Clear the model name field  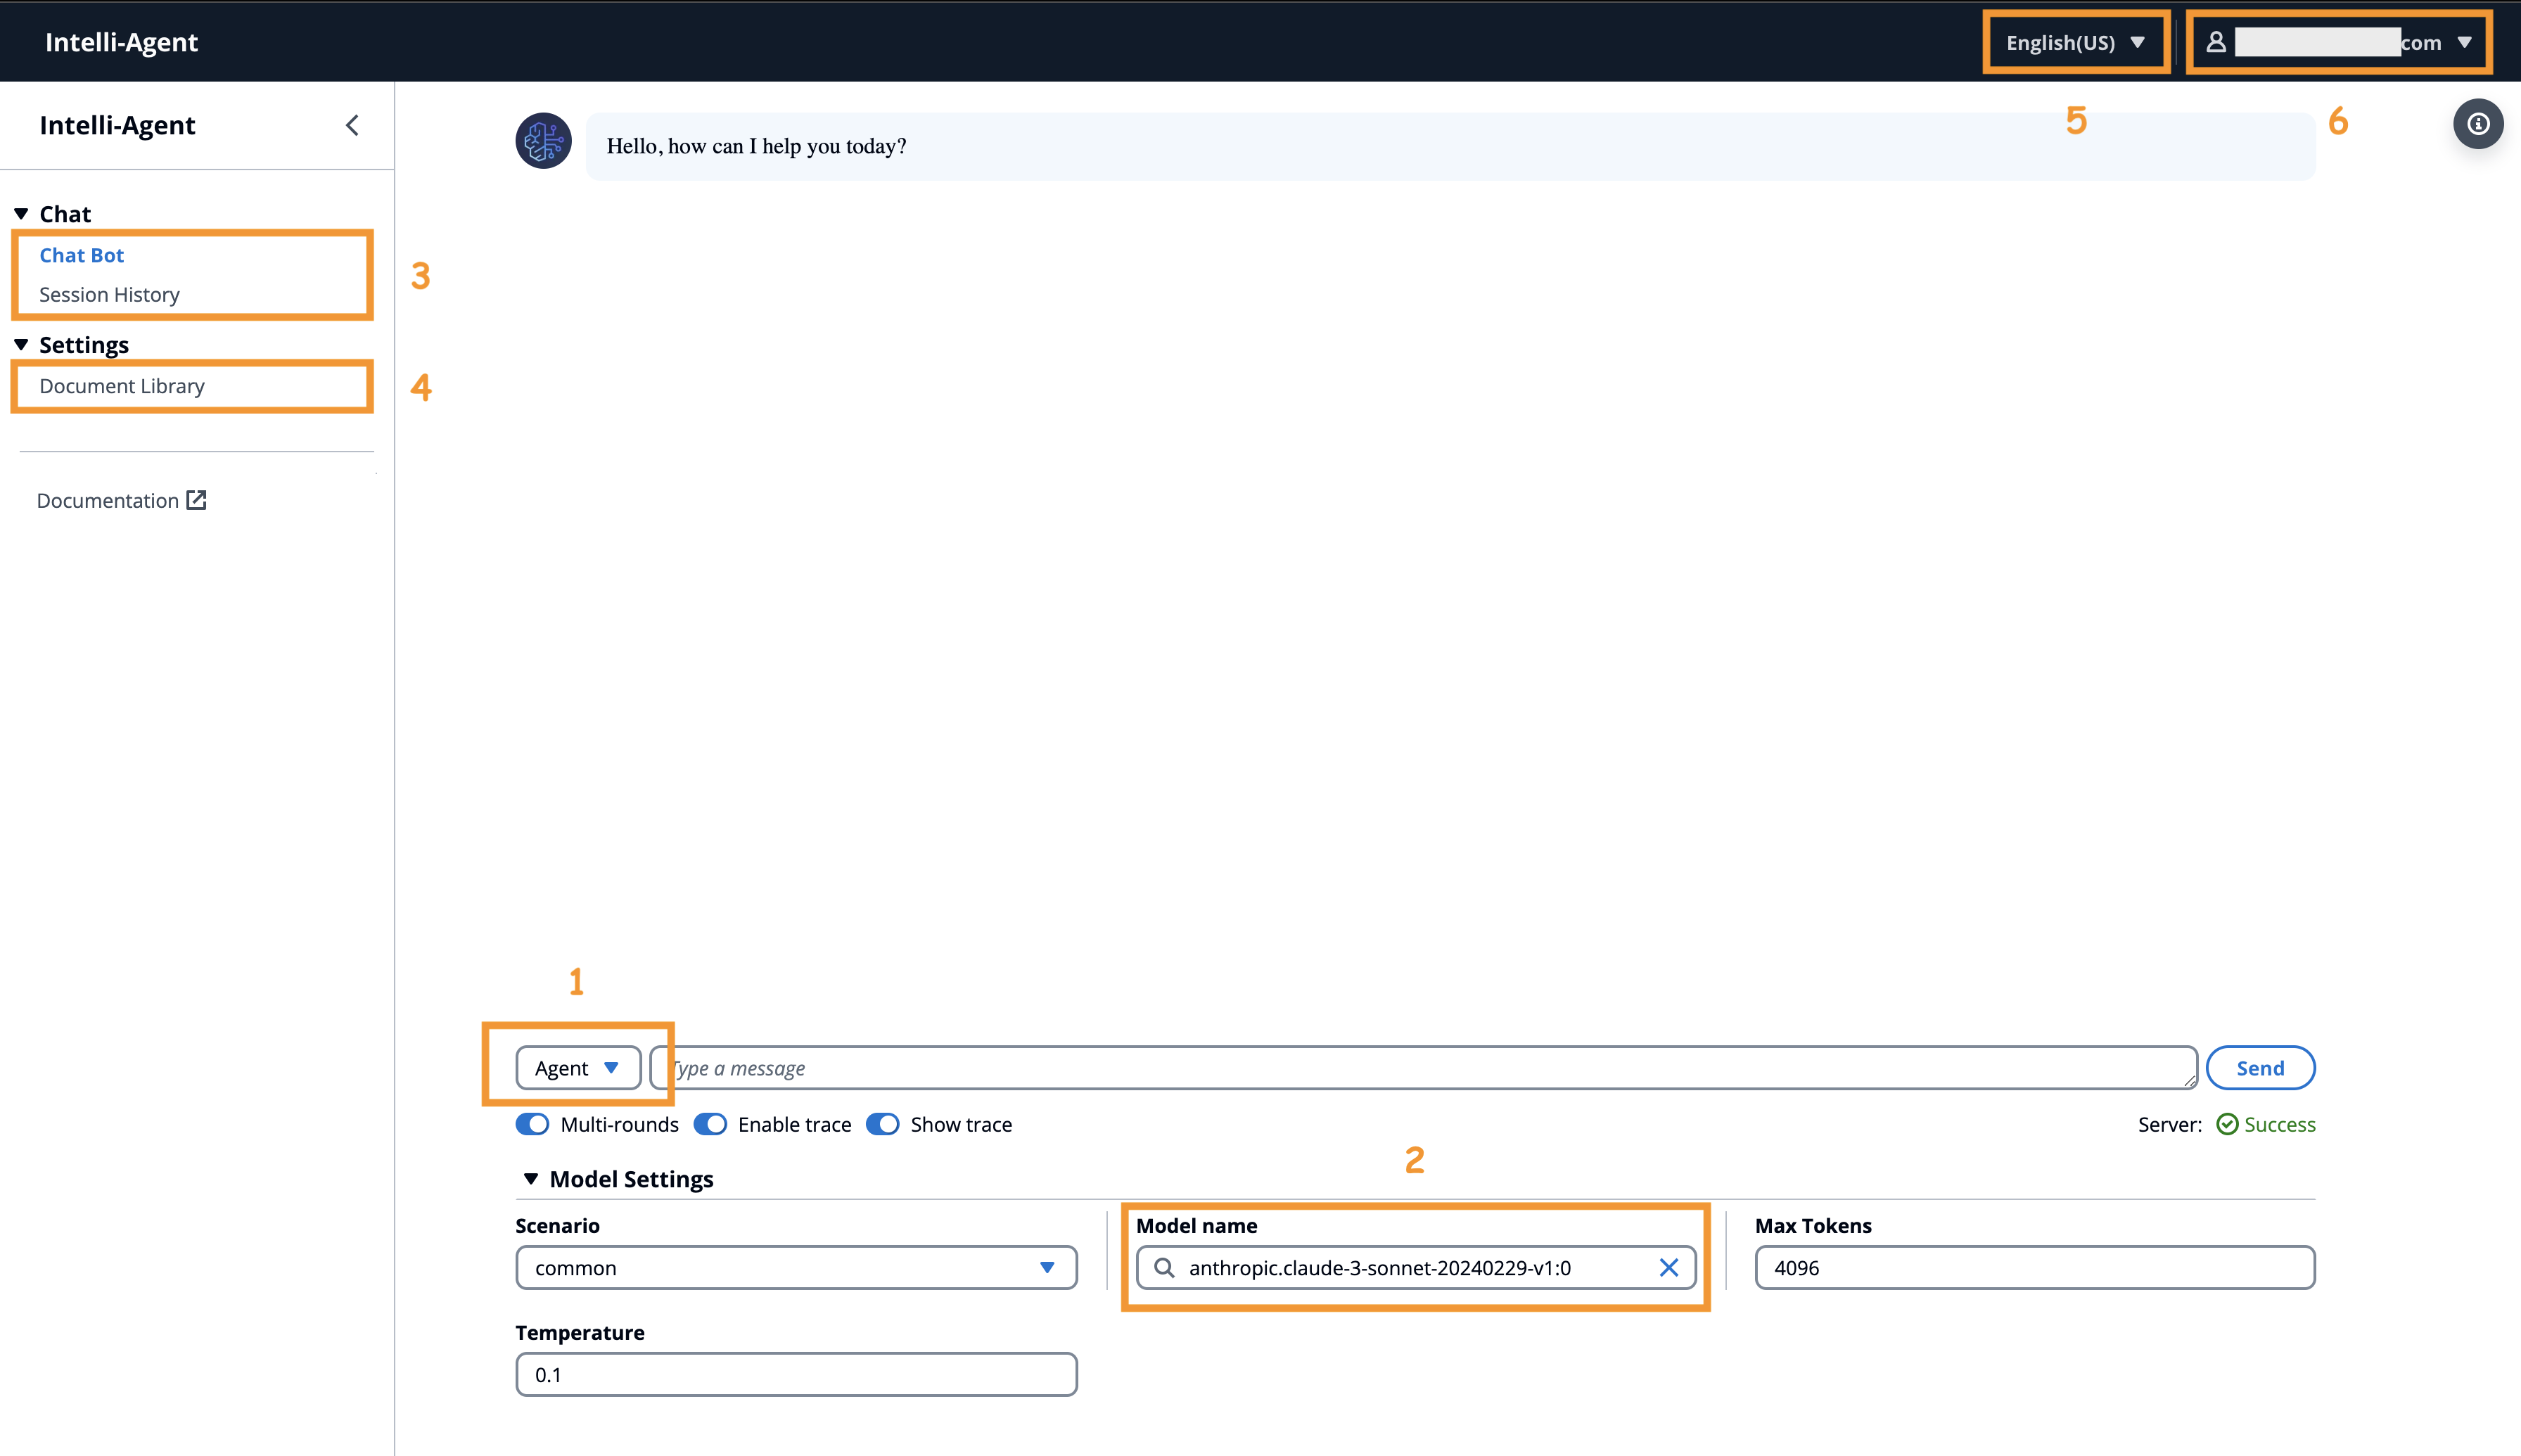1668,1268
